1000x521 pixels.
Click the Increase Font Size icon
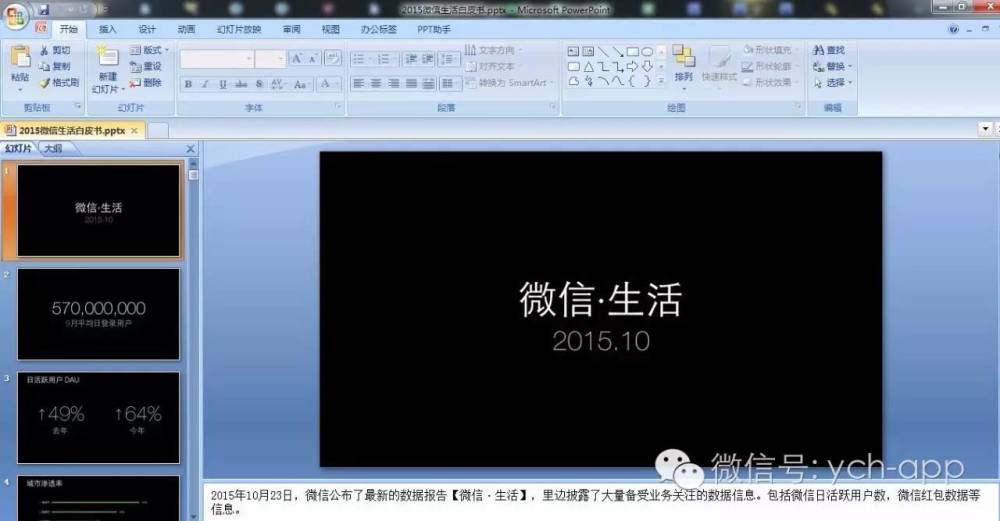point(296,59)
